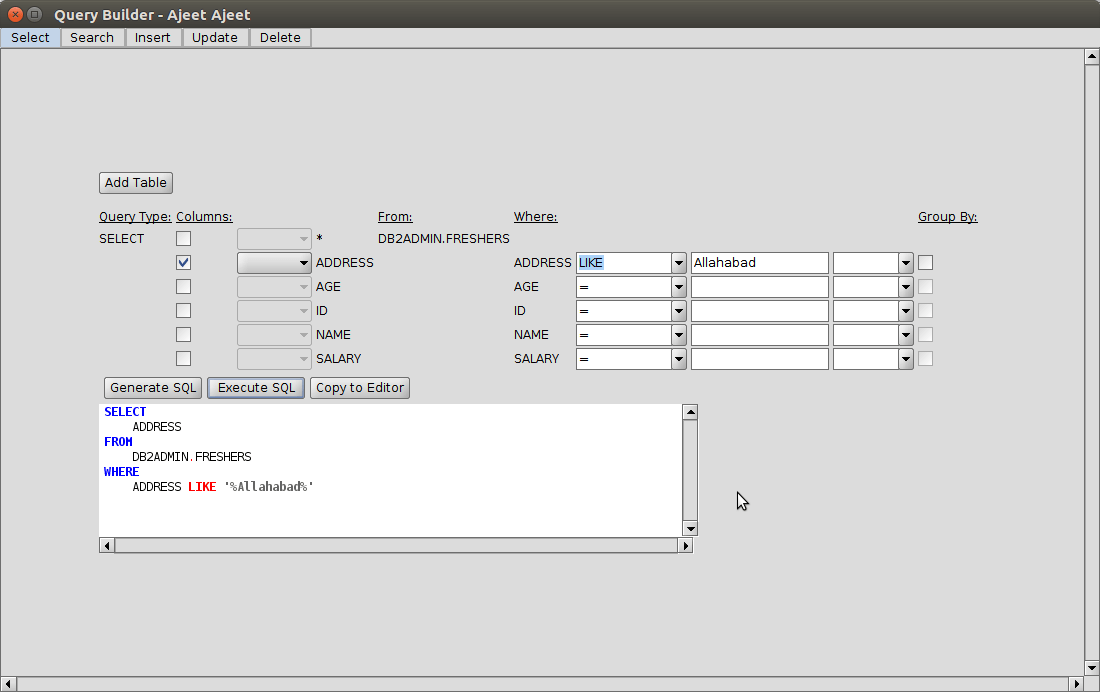Open the NAME operator dropdown
Screen dimensions: 1100x692
(x=678, y=335)
